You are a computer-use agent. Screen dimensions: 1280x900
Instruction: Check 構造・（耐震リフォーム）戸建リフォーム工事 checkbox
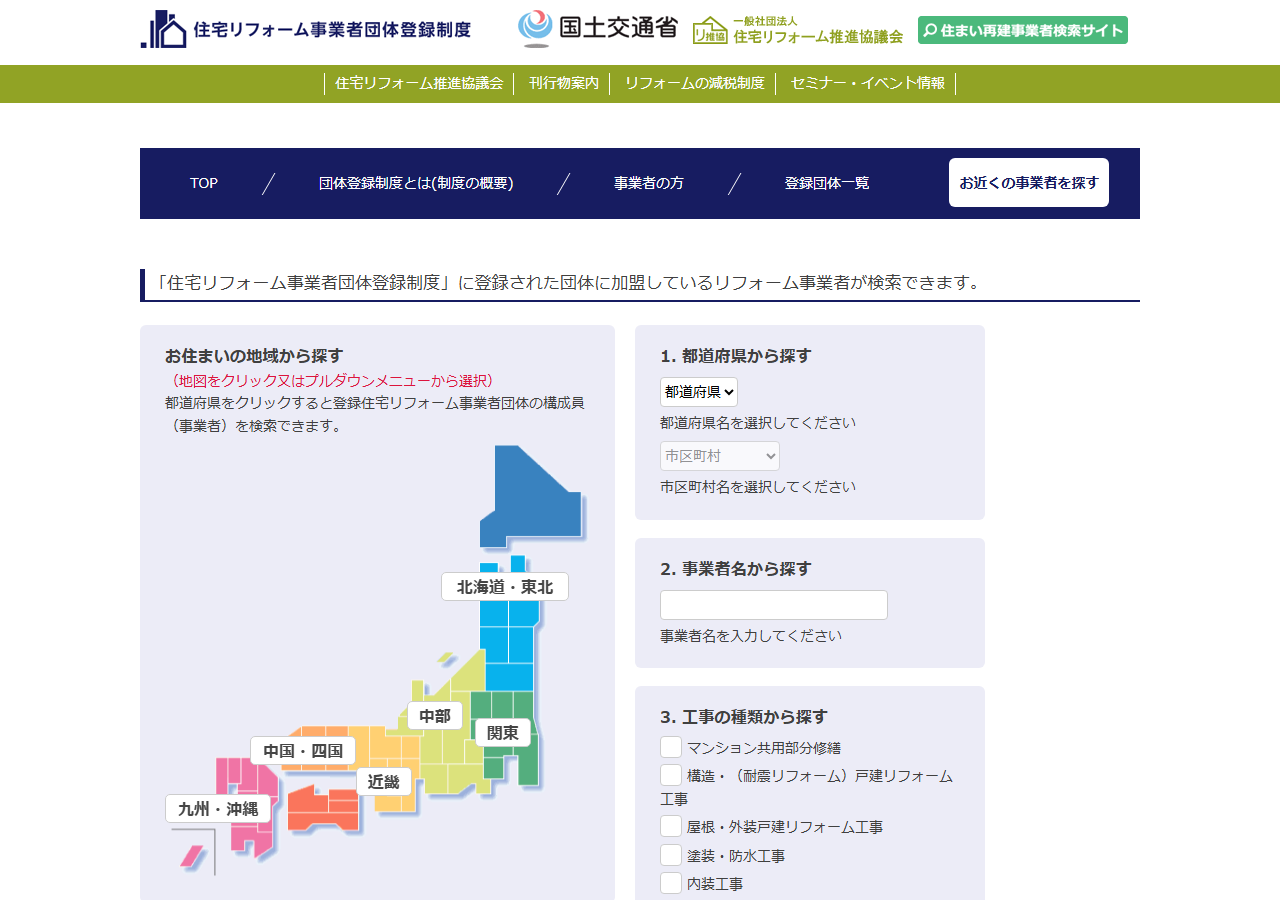click(671, 775)
